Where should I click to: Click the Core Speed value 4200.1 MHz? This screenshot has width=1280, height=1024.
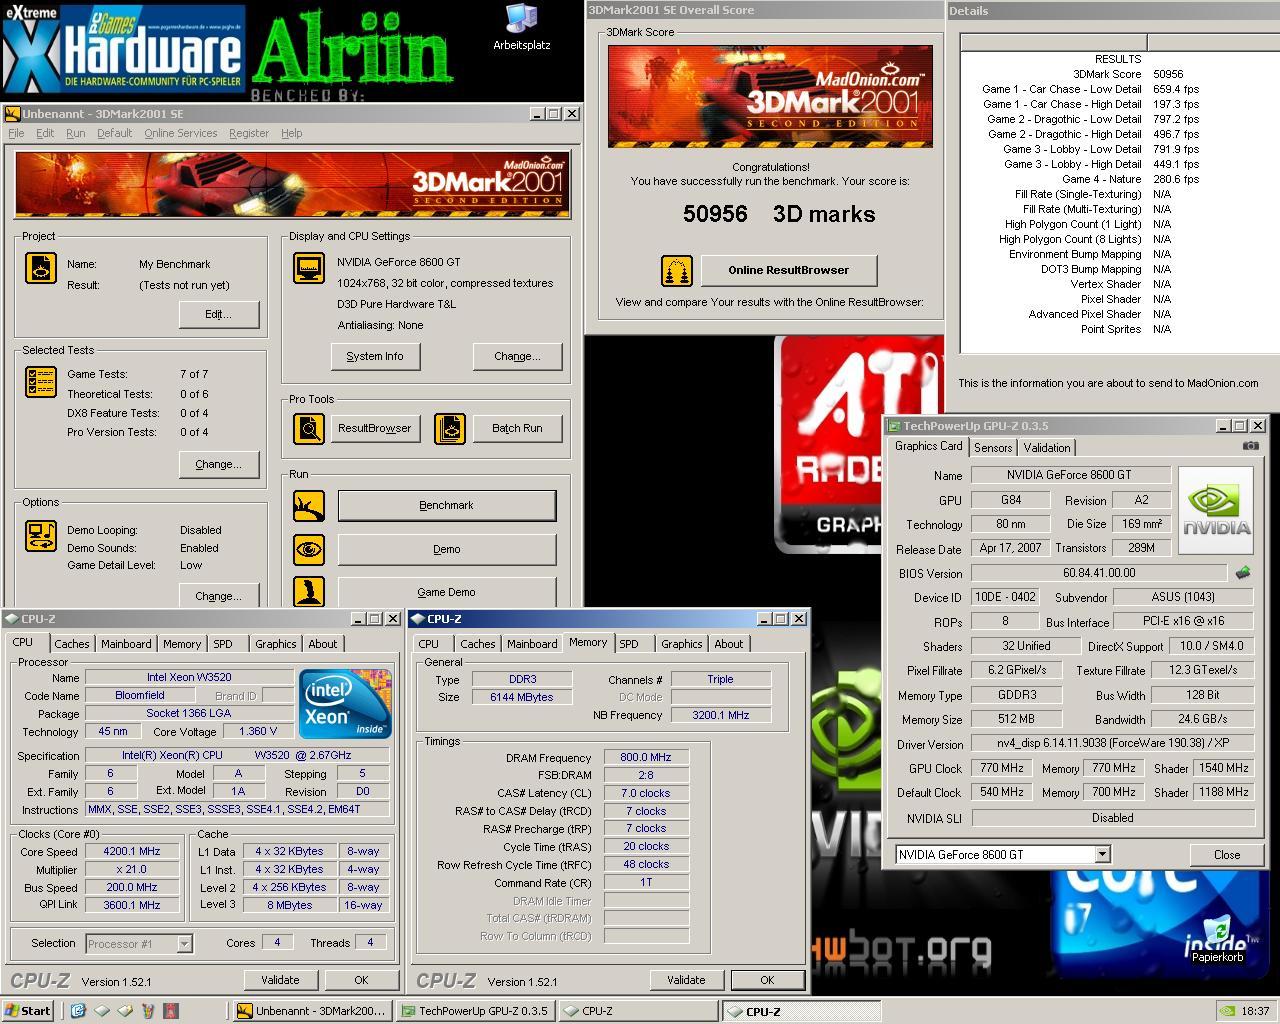click(132, 852)
